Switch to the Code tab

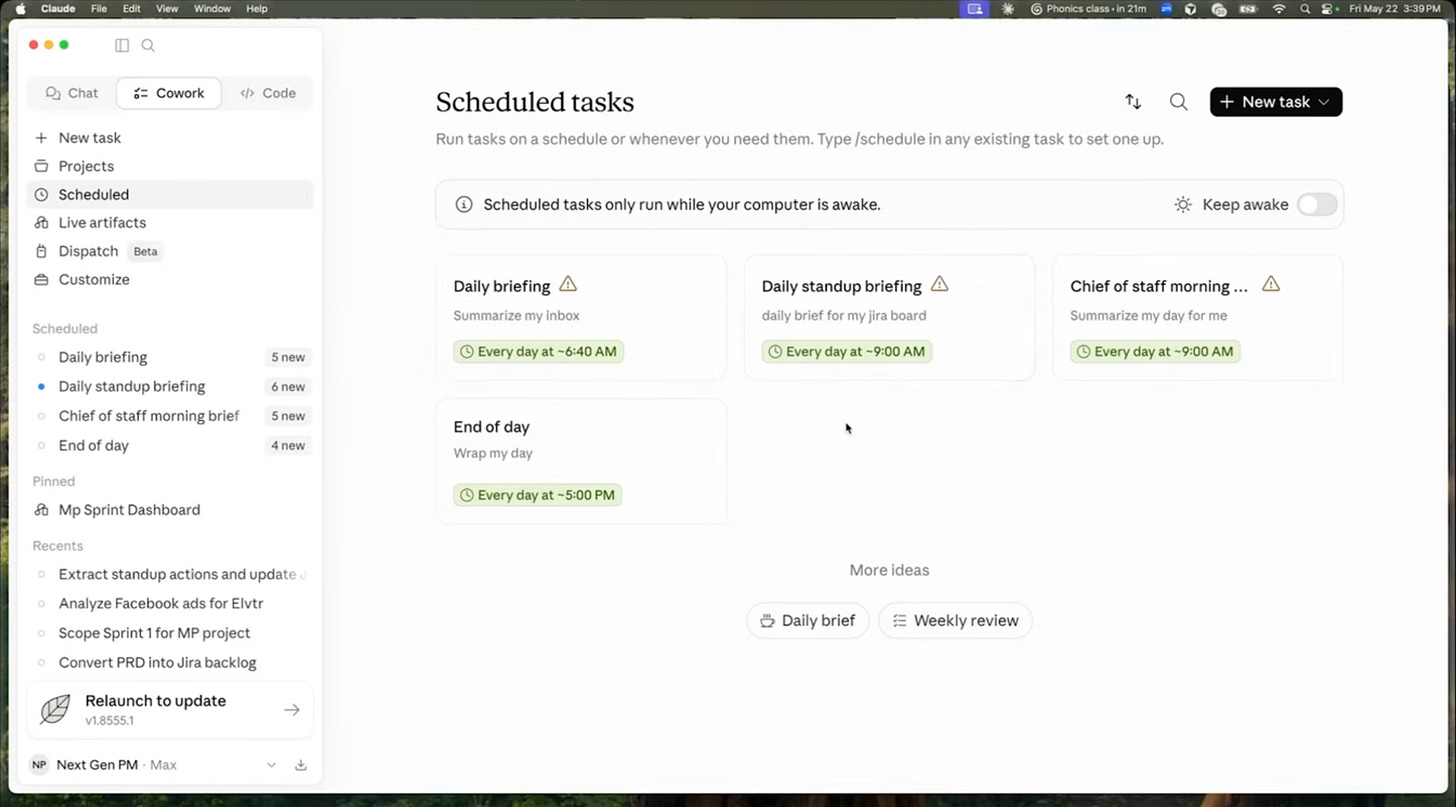click(268, 93)
